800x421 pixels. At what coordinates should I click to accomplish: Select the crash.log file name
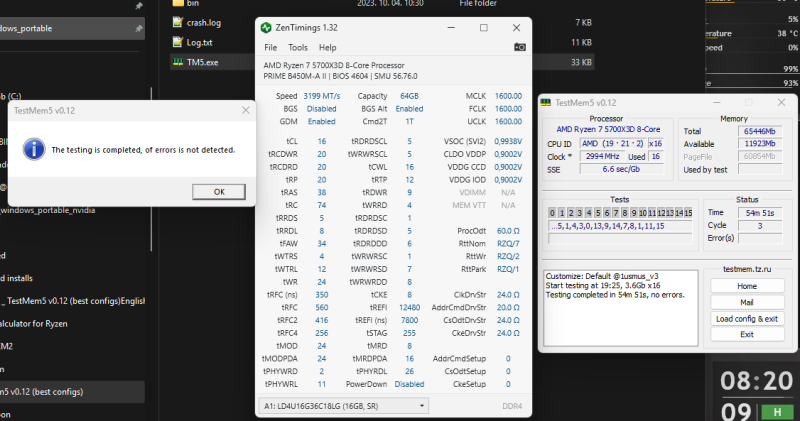(x=204, y=23)
